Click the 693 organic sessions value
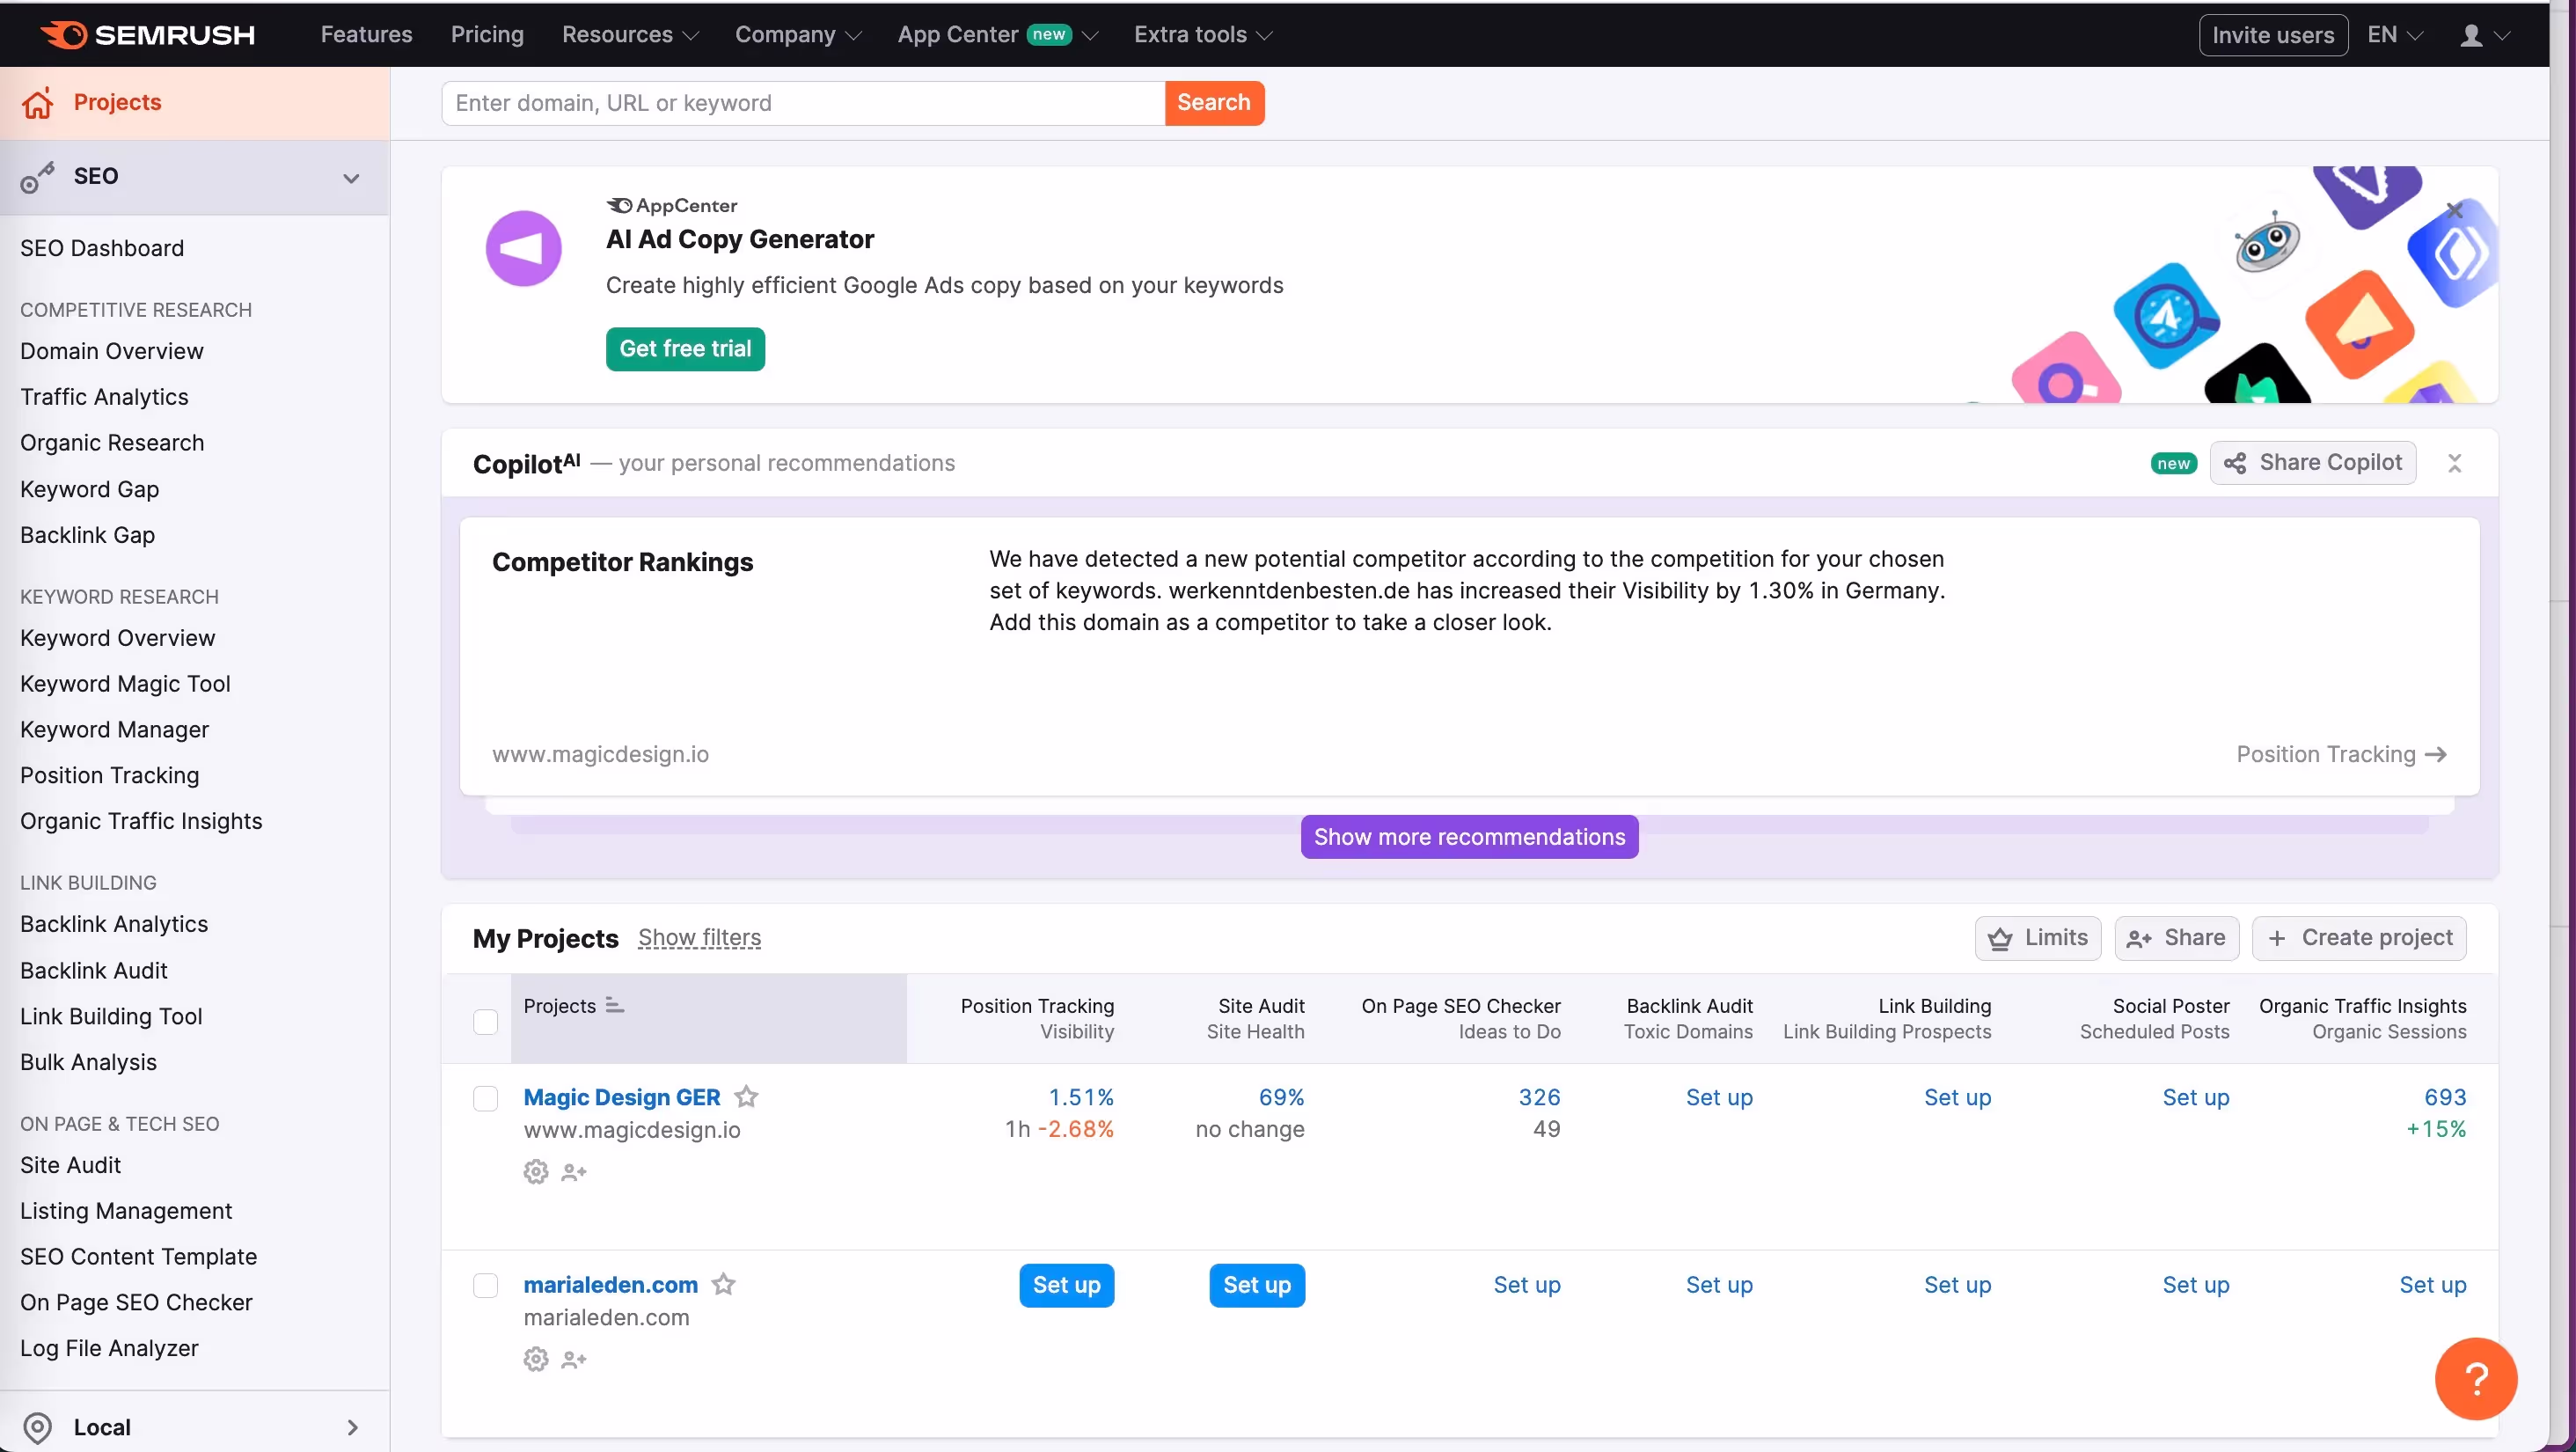The image size is (2576, 1452). tap(2445, 1097)
